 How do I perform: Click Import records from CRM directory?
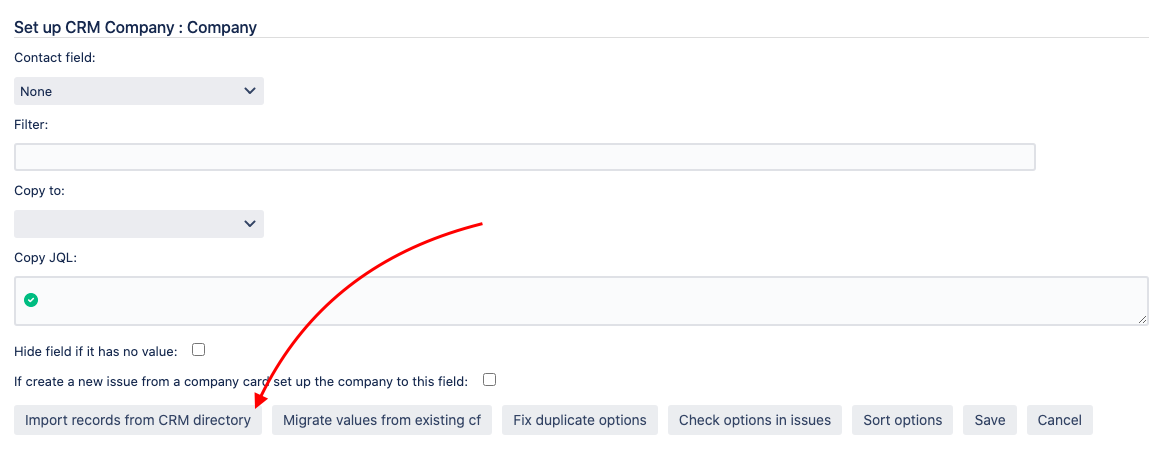point(138,420)
